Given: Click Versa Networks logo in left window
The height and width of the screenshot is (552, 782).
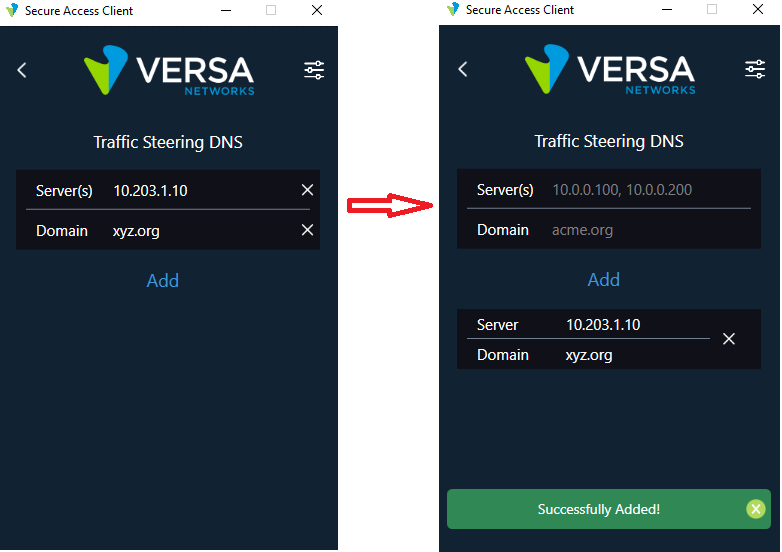Looking at the screenshot, I should coord(169,70).
